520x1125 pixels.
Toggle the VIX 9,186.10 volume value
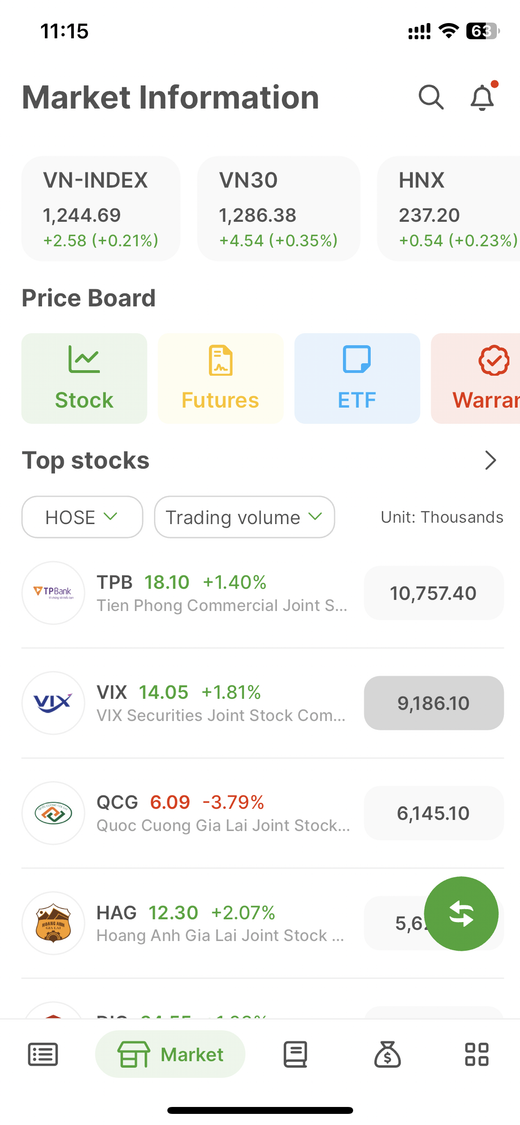pyautogui.click(x=434, y=703)
